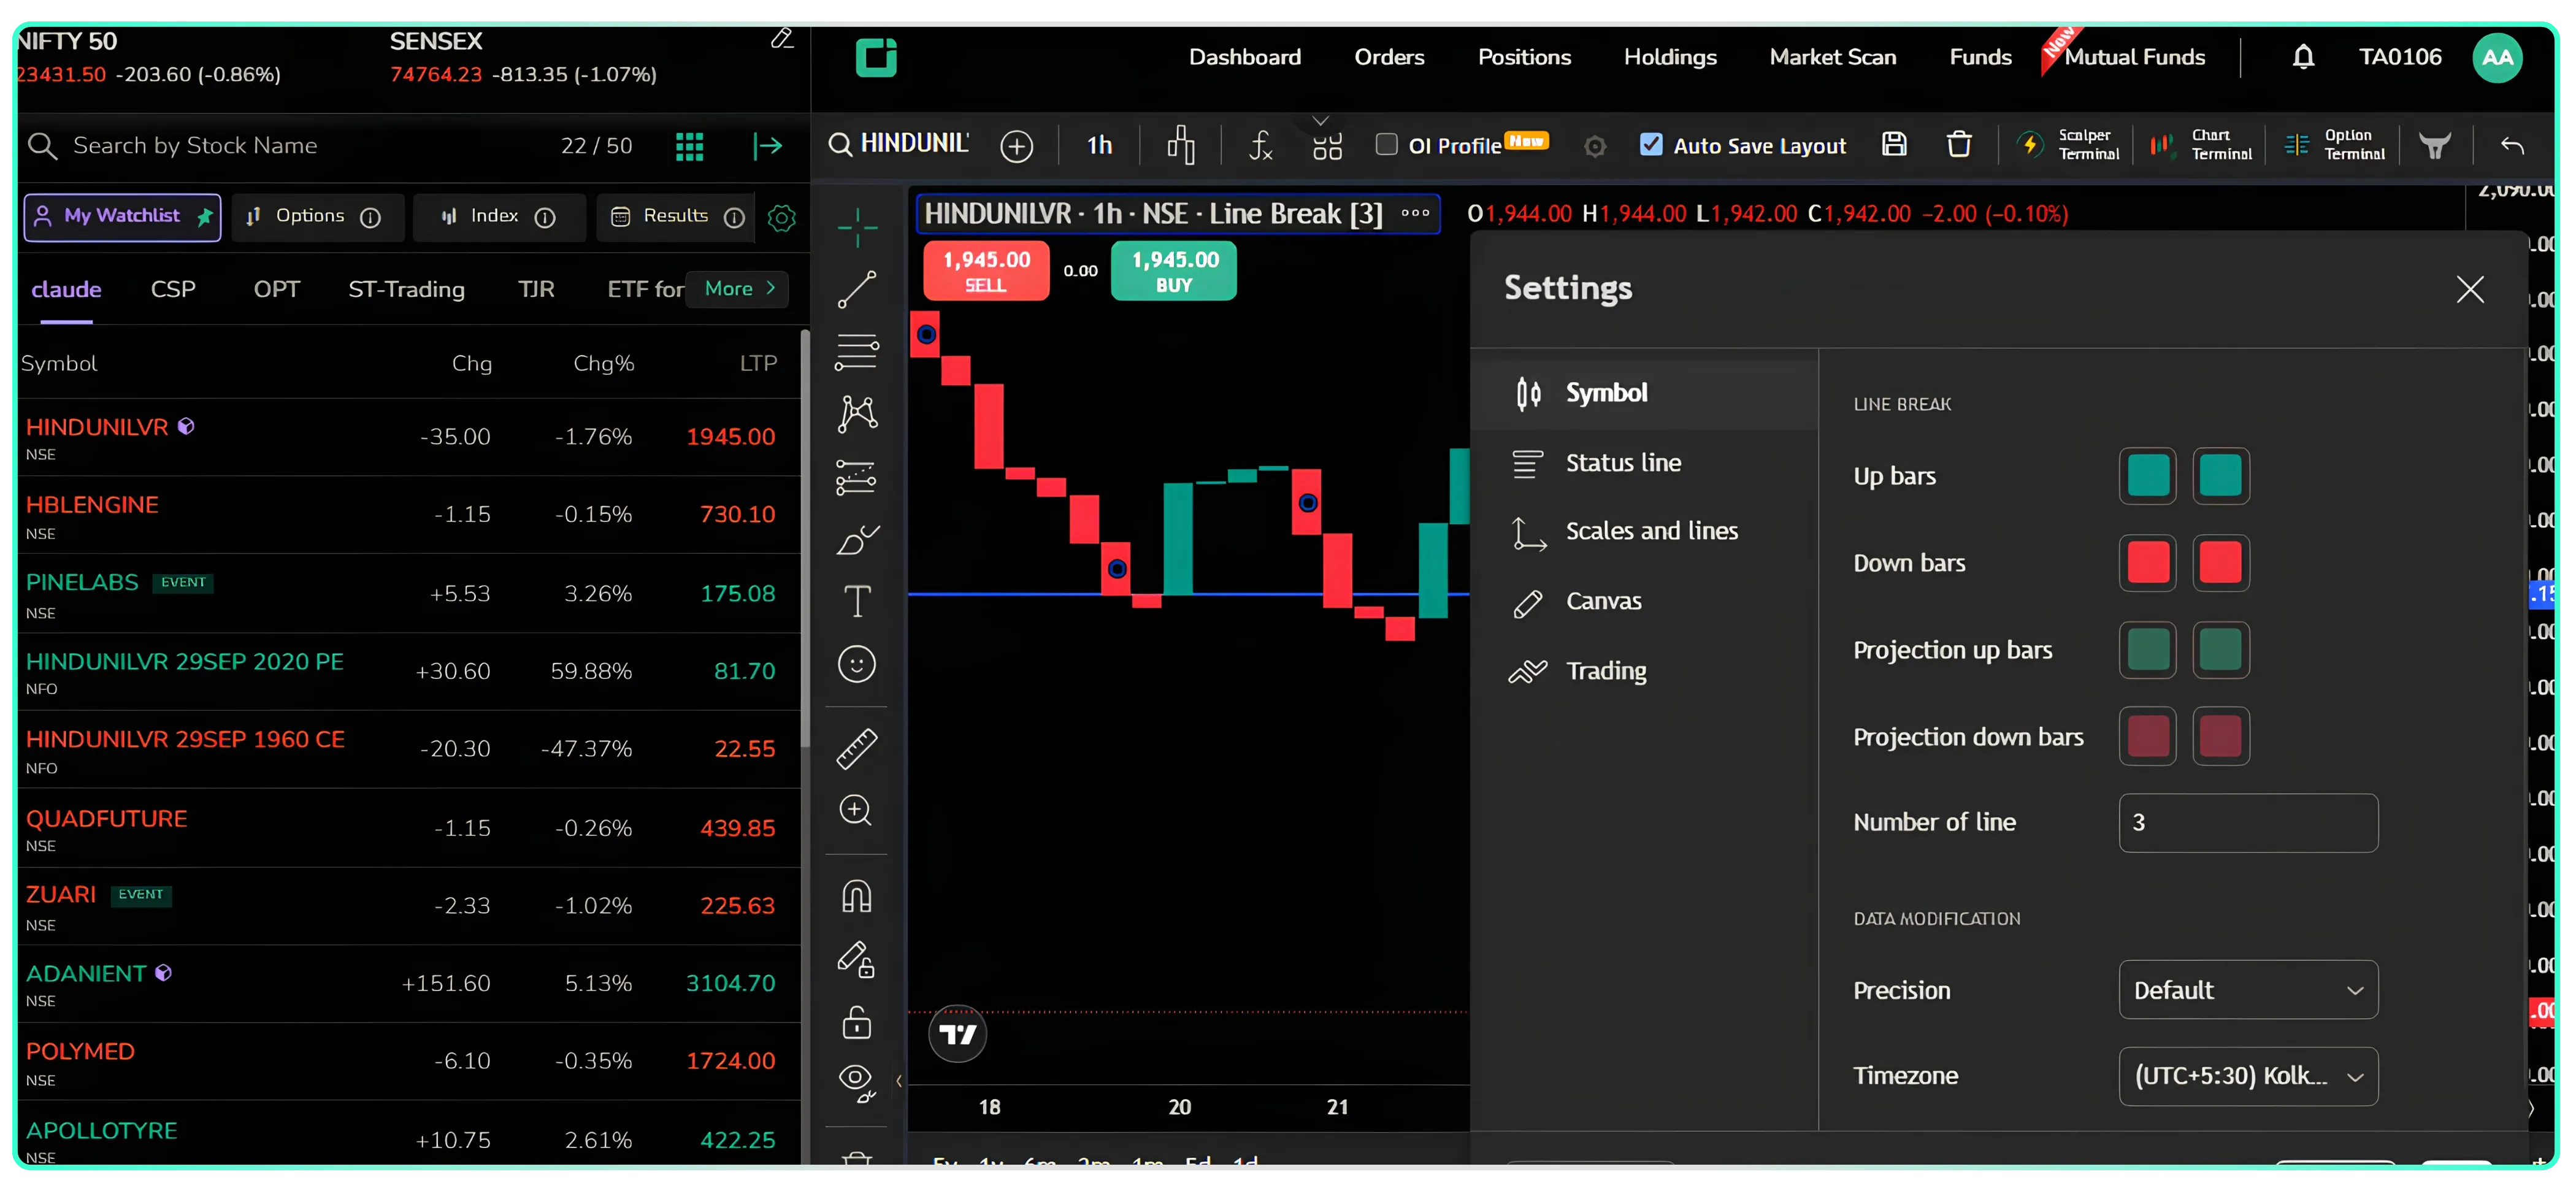The width and height of the screenshot is (2576, 1180).
Task: Click the BUY 1,945.00 button
Action: coord(1174,270)
